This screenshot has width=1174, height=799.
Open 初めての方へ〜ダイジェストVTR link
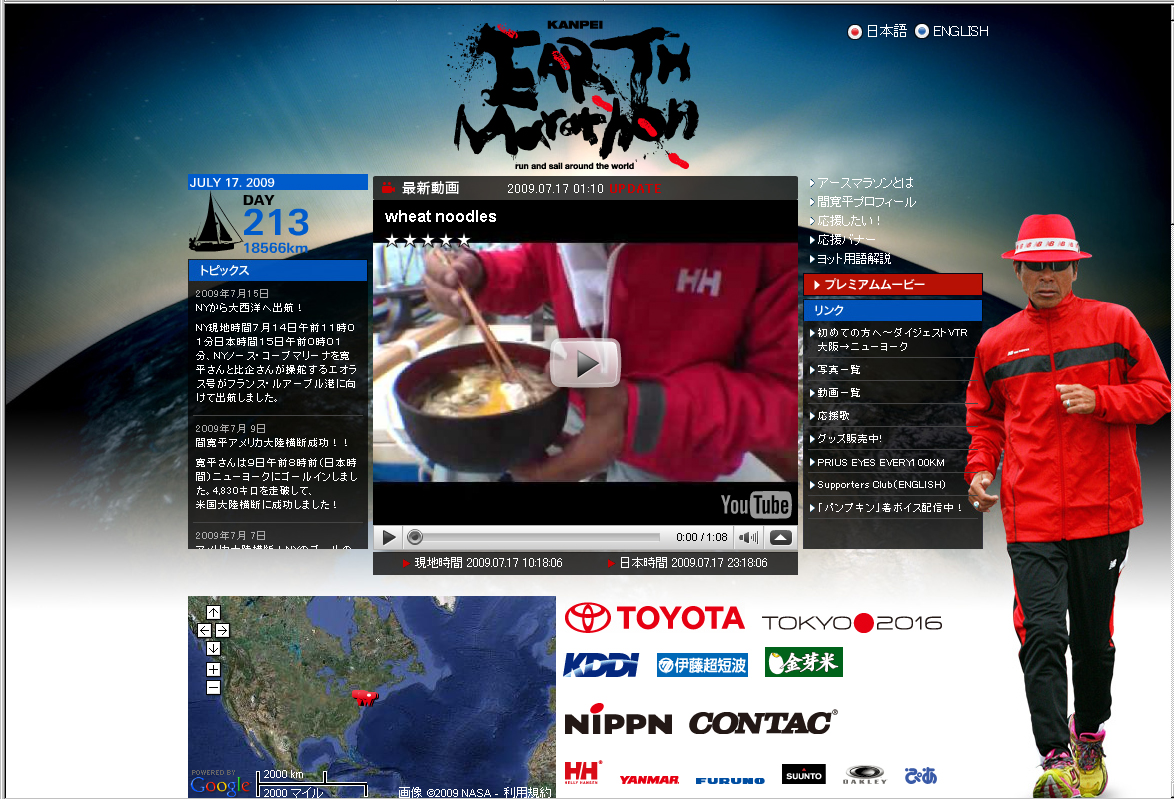(x=892, y=339)
